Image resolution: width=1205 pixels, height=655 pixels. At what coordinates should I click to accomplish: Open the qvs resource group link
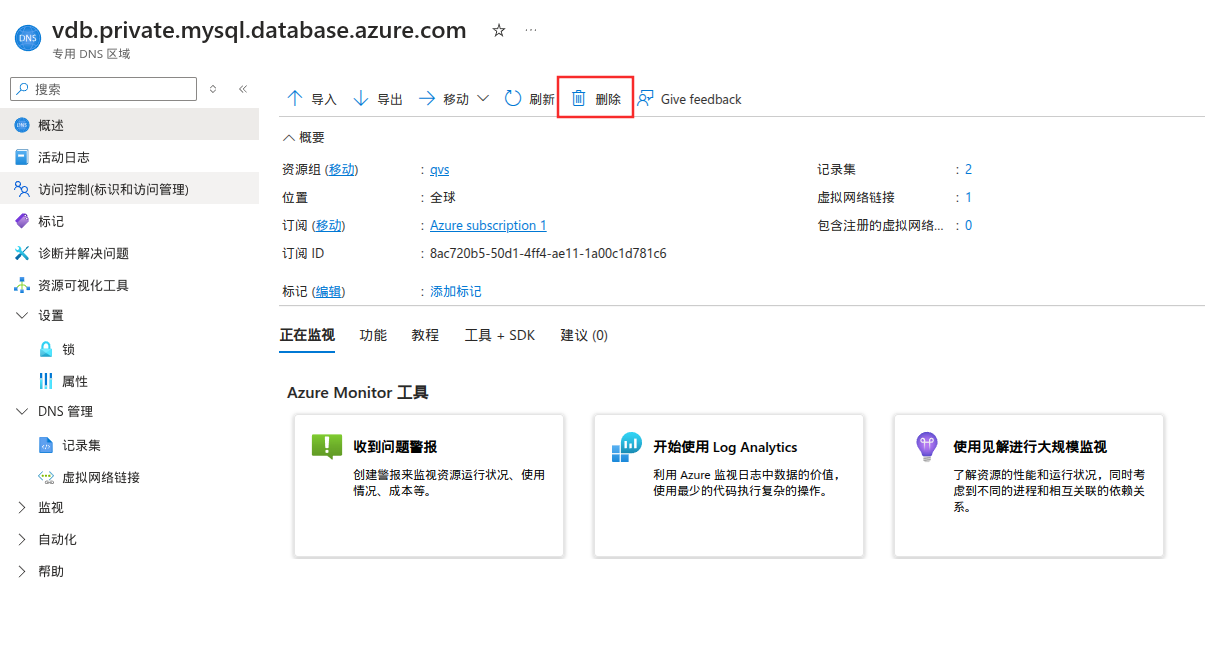pos(440,169)
